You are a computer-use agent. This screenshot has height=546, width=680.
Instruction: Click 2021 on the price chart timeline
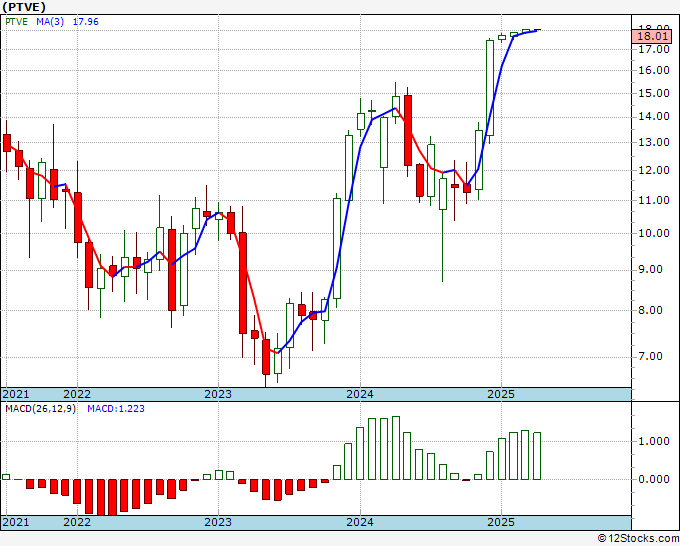click(16, 394)
